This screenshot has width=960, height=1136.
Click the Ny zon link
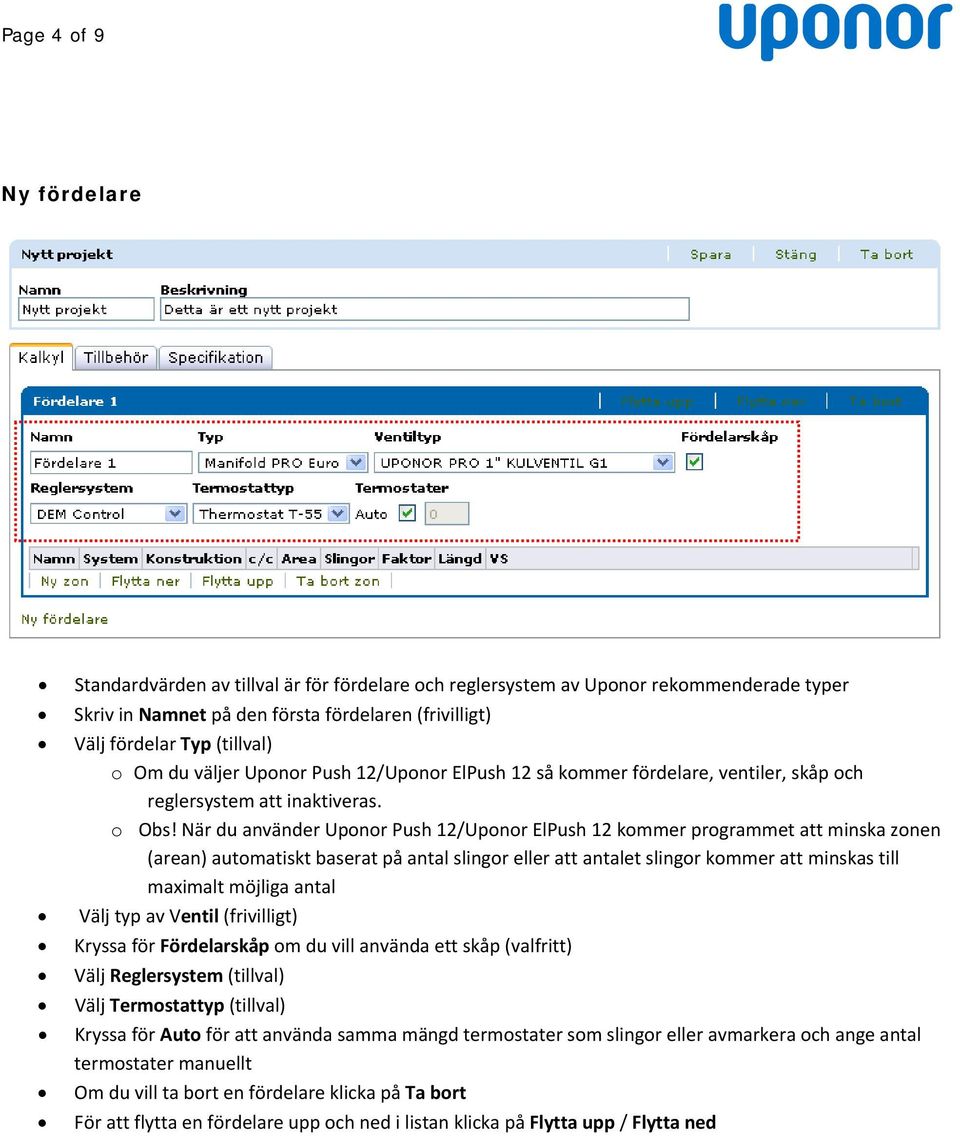tap(64, 581)
